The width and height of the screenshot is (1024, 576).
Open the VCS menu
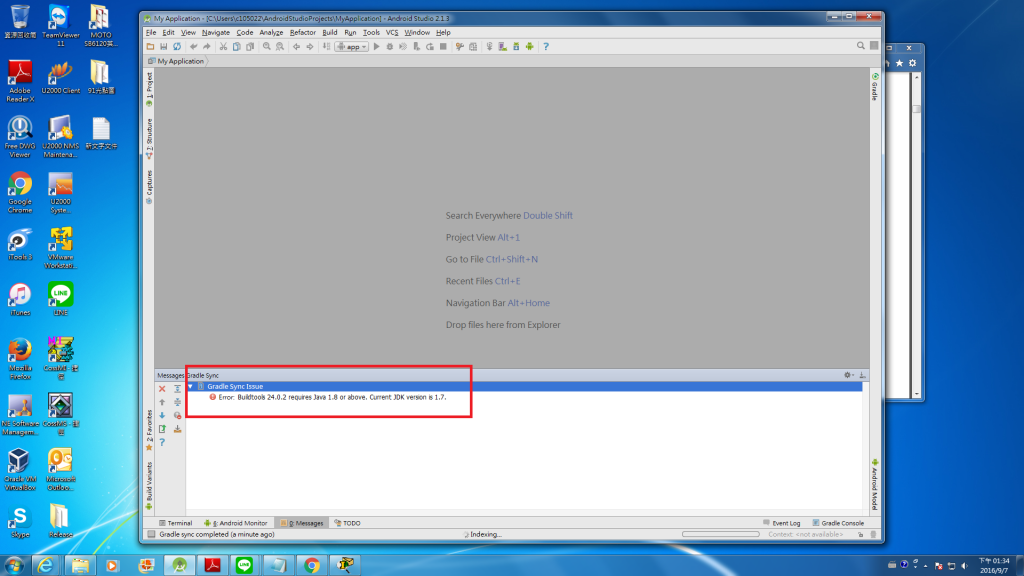coord(392,32)
